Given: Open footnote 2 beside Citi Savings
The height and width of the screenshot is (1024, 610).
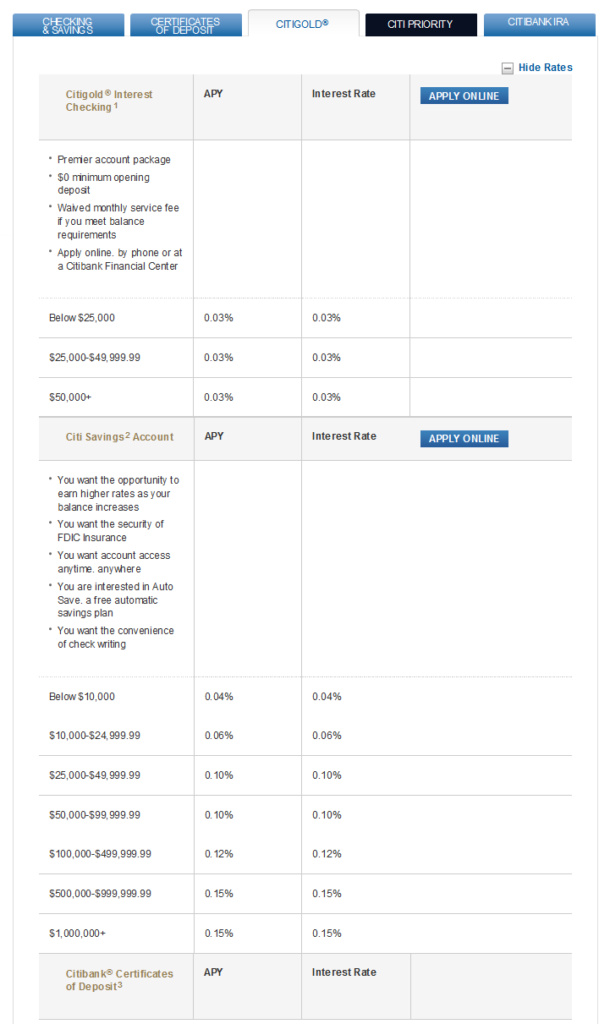Looking at the screenshot, I should [129, 435].
